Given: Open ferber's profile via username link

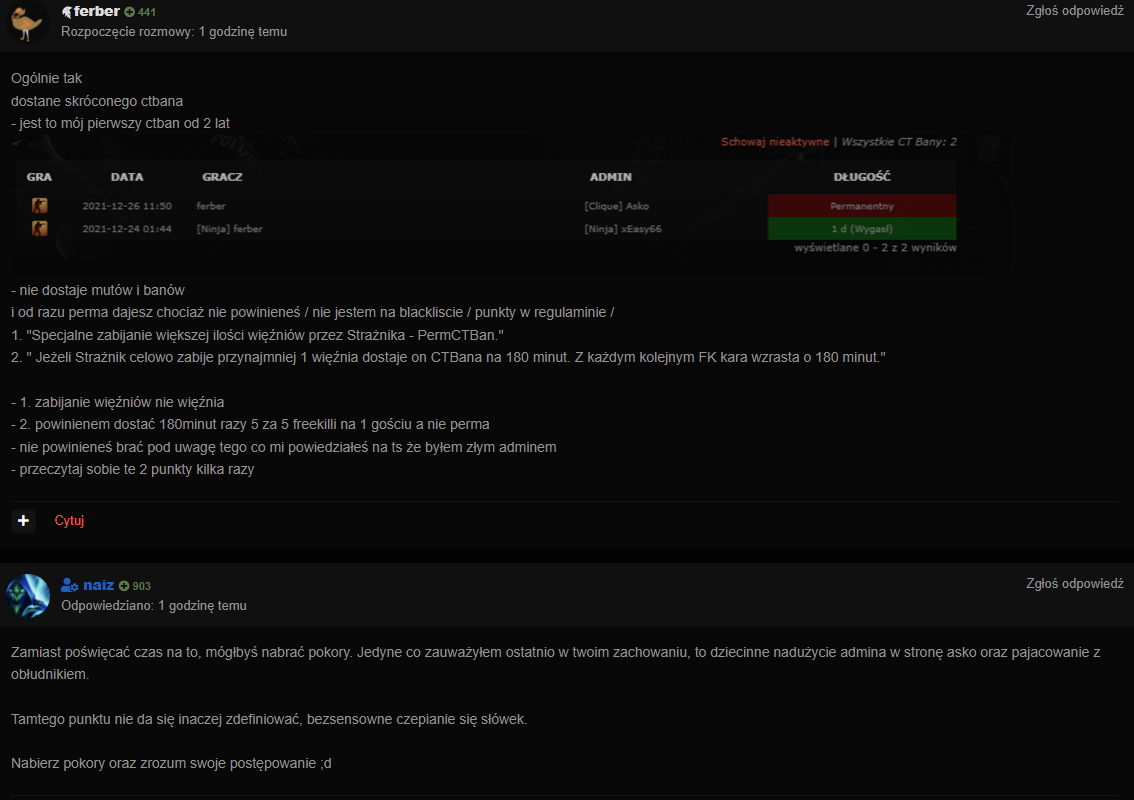Looking at the screenshot, I should [x=96, y=12].
